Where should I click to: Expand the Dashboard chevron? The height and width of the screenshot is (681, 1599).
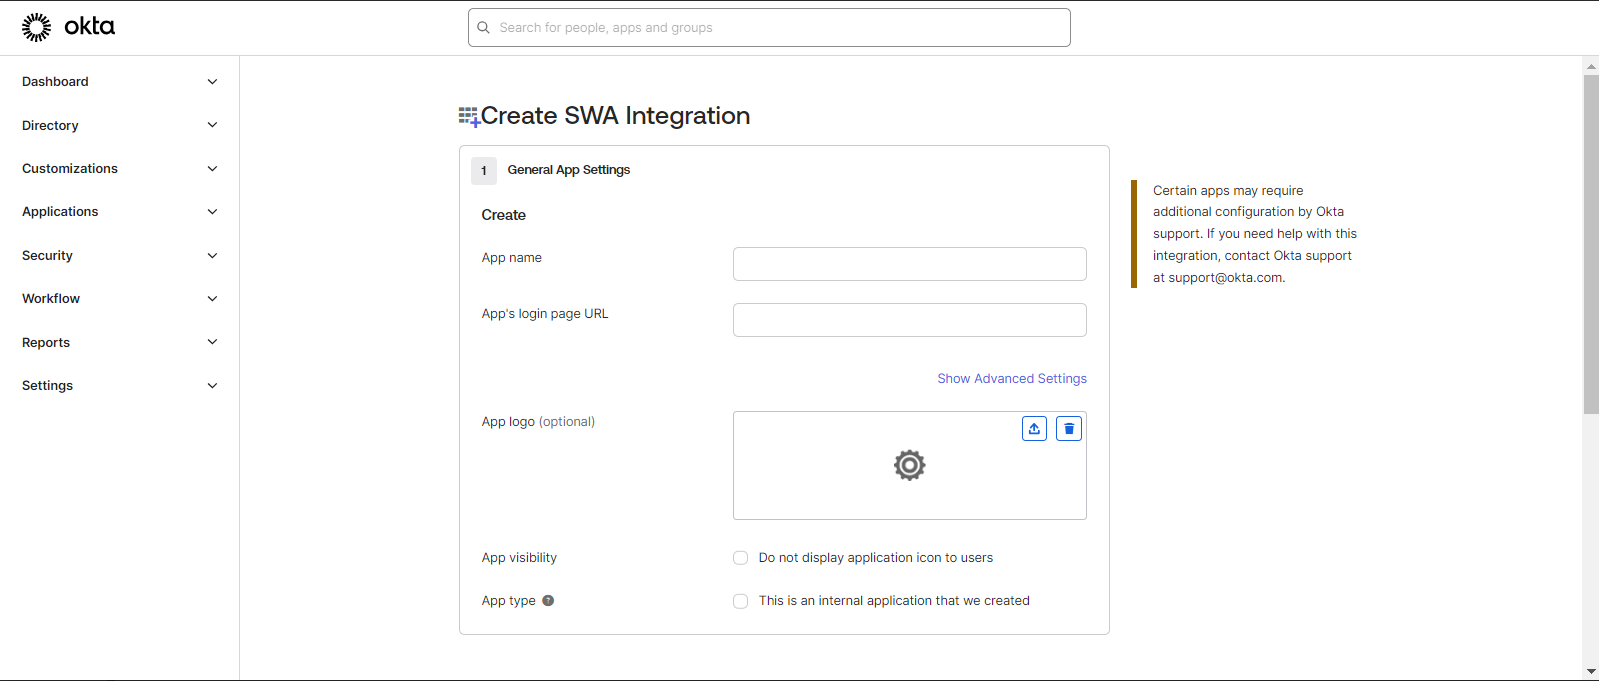[212, 82]
